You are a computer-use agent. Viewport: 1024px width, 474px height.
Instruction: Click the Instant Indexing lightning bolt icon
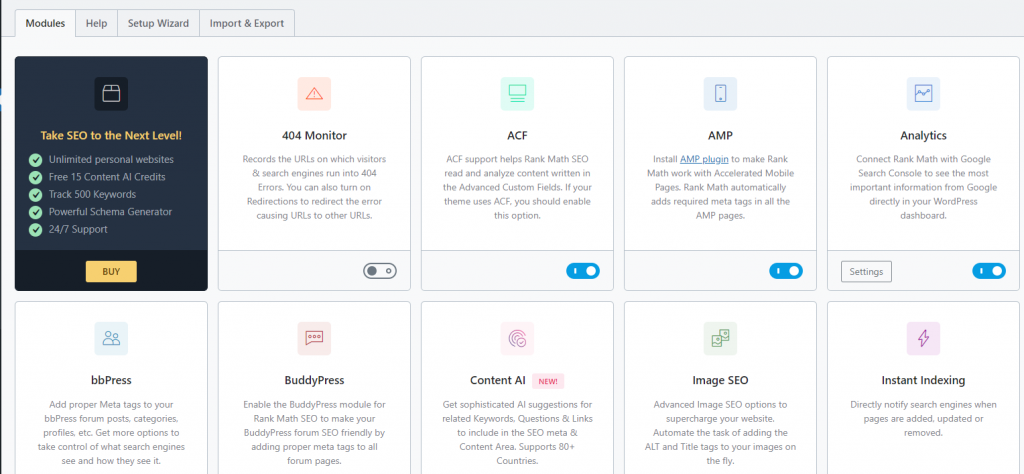pos(923,339)
